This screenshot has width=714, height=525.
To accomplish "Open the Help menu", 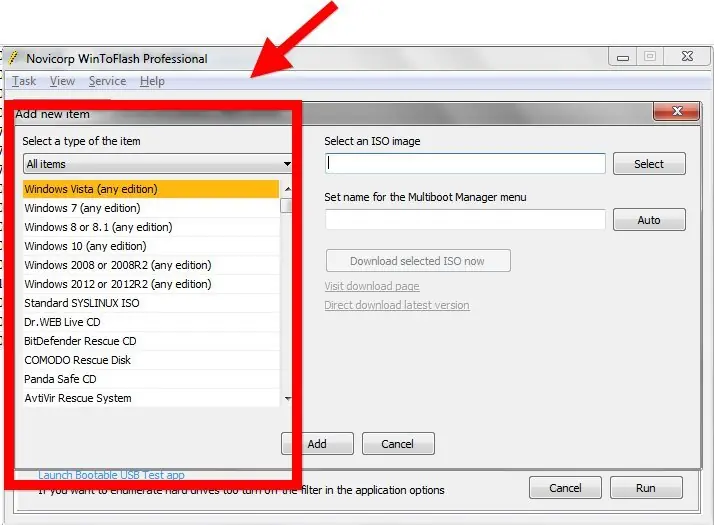I will click(x=152, y=81).
